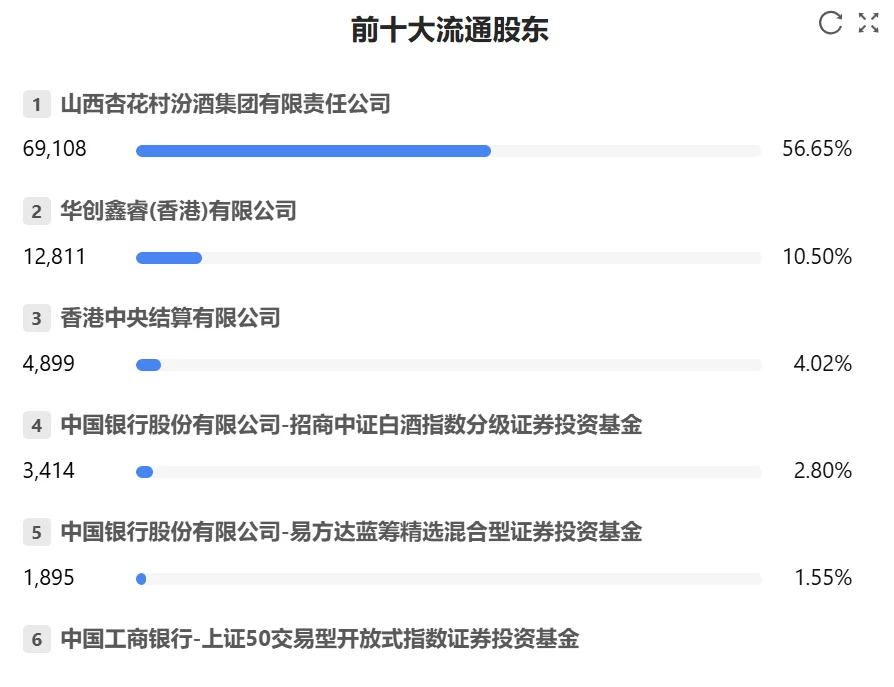Screen dimensions: 894x687
Task: Click the 4.02% progress bar
Action: point(448,365)
